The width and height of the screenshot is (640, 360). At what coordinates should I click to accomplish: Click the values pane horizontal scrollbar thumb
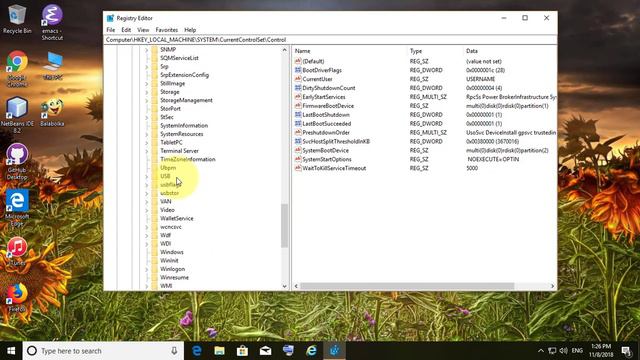click(407, 286)
